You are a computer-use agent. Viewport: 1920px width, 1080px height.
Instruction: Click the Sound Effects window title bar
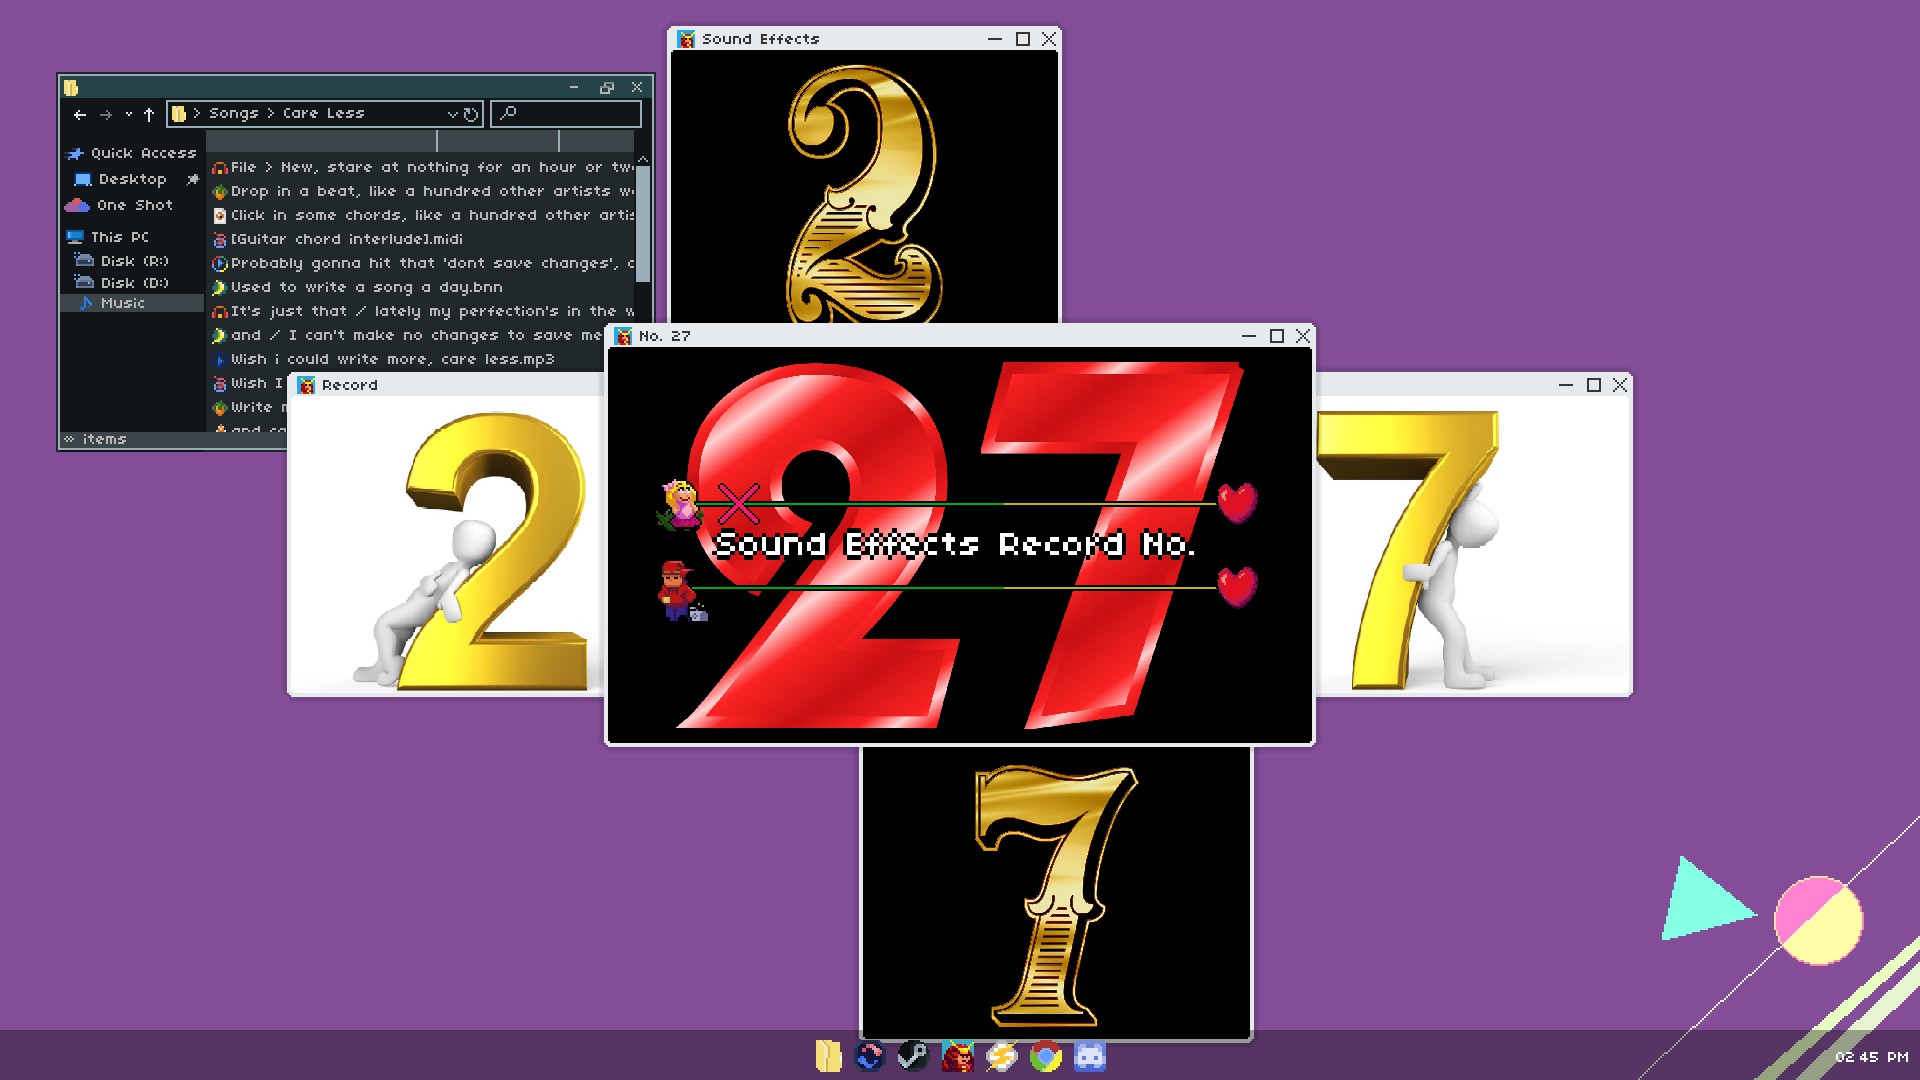click(864, 39)
